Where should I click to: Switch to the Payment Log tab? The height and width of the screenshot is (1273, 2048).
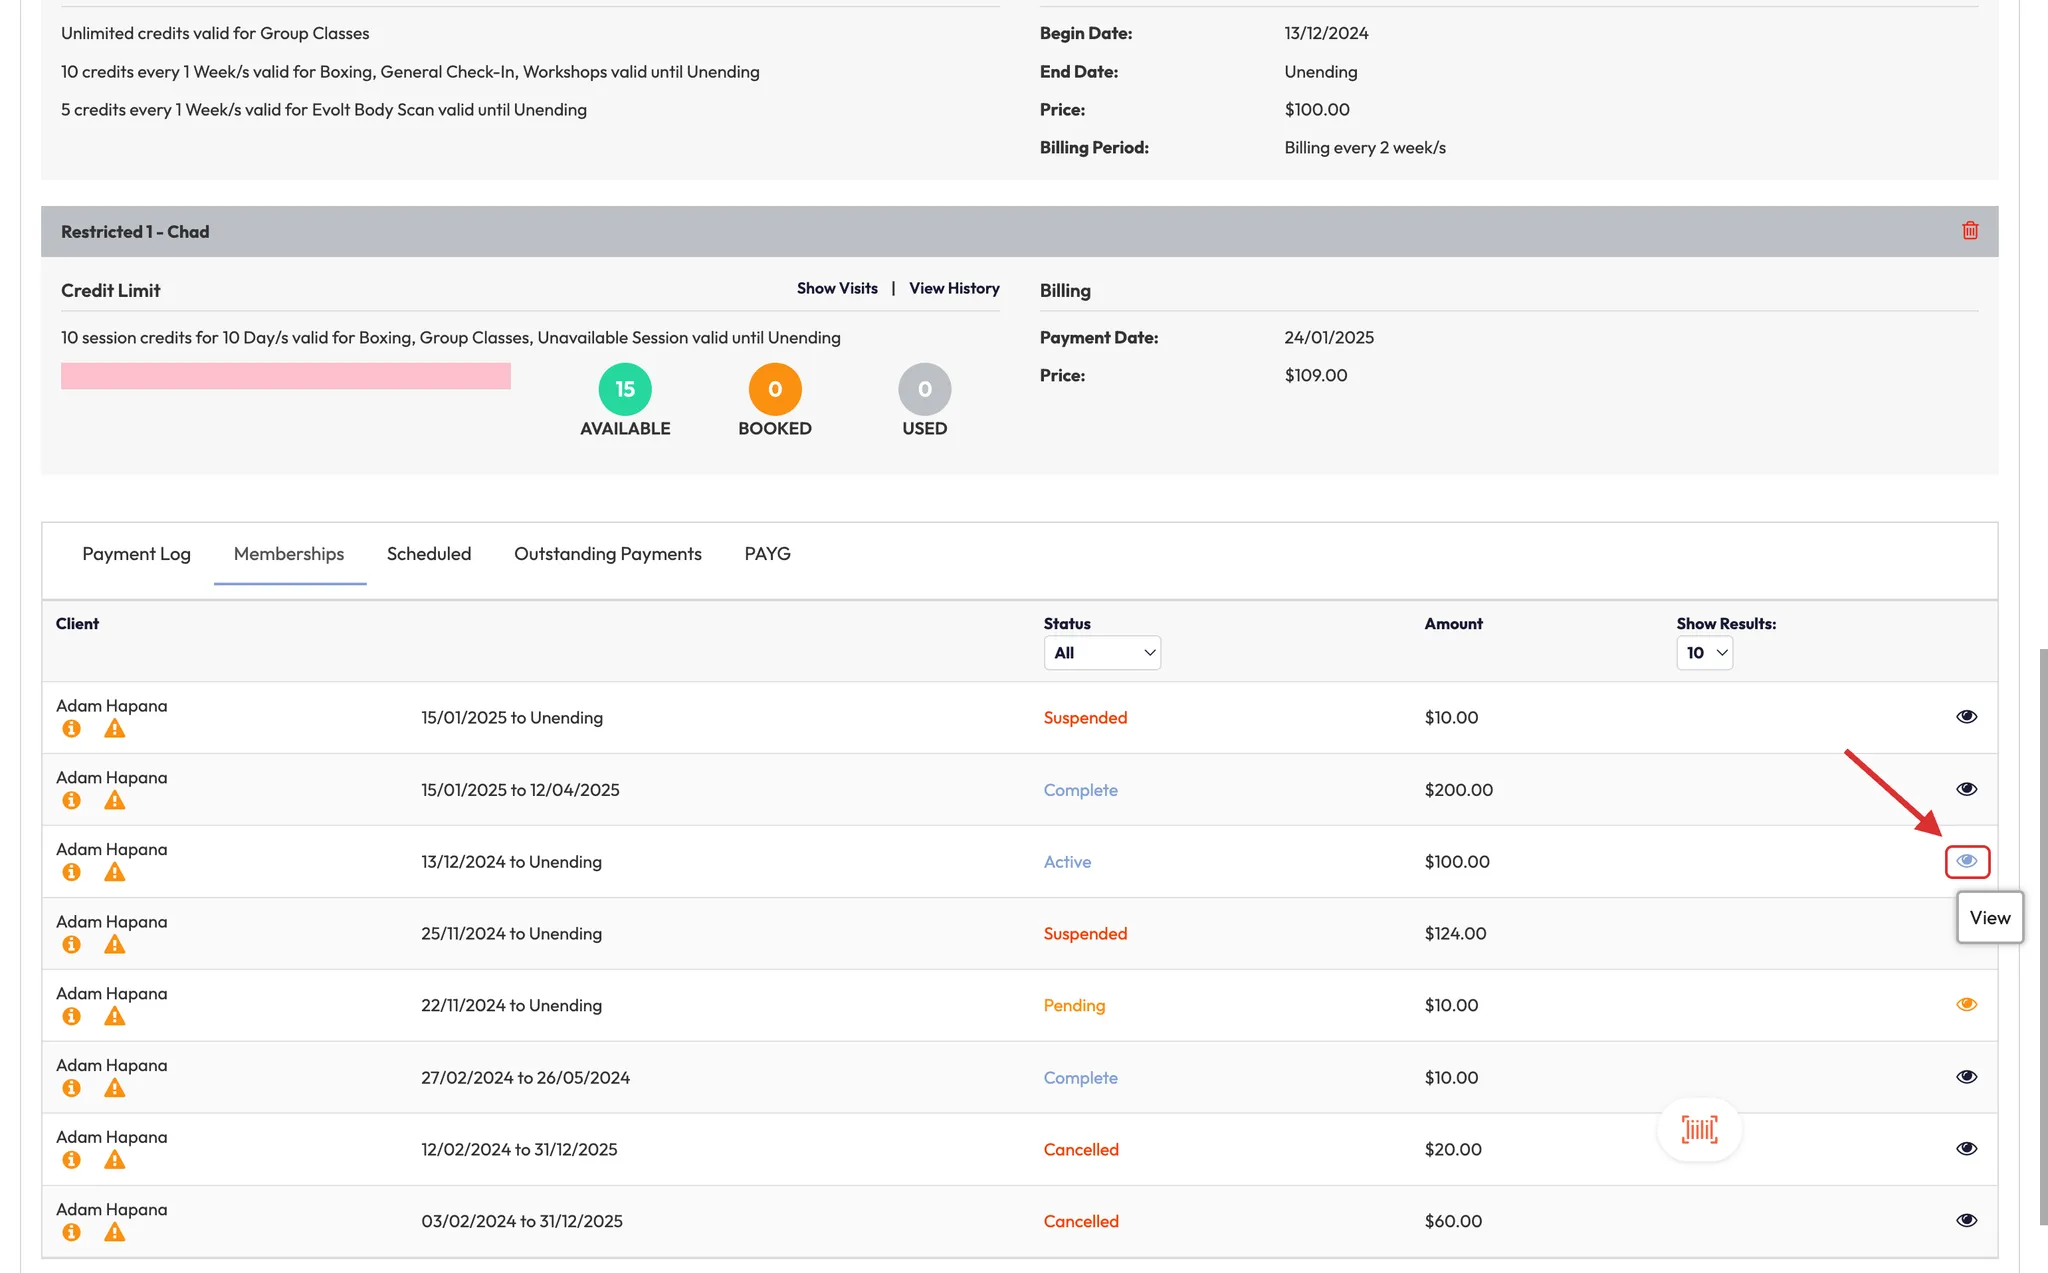(136, 554)
